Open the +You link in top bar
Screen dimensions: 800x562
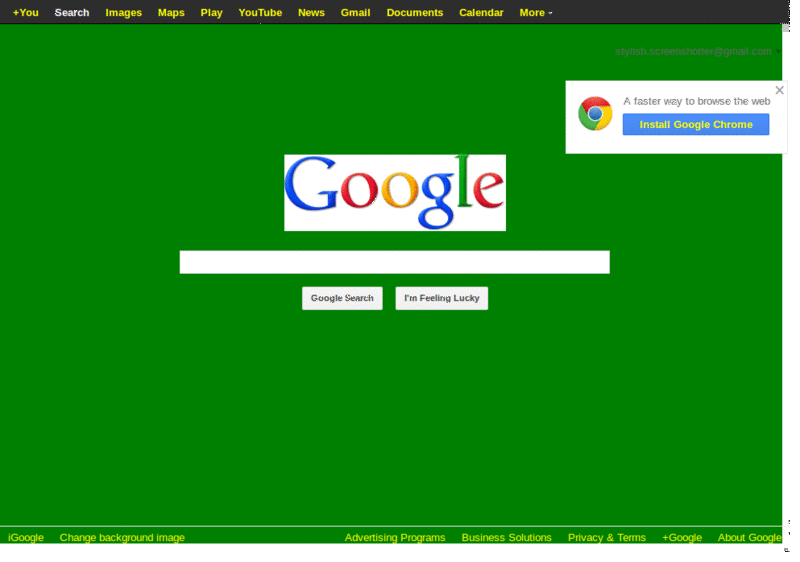(26, 13)
